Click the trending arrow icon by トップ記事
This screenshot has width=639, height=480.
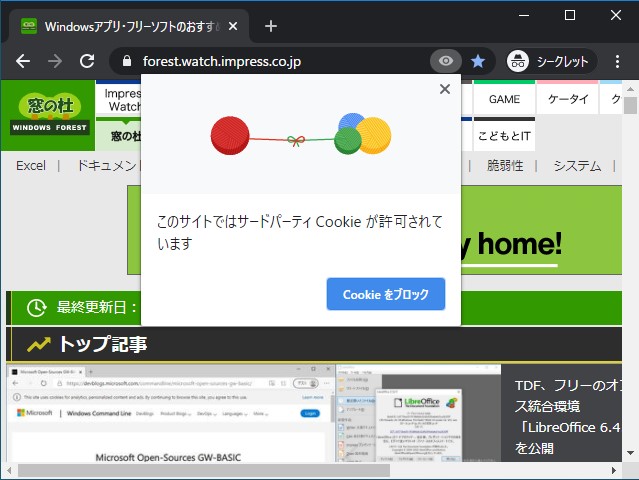(39, 344)
